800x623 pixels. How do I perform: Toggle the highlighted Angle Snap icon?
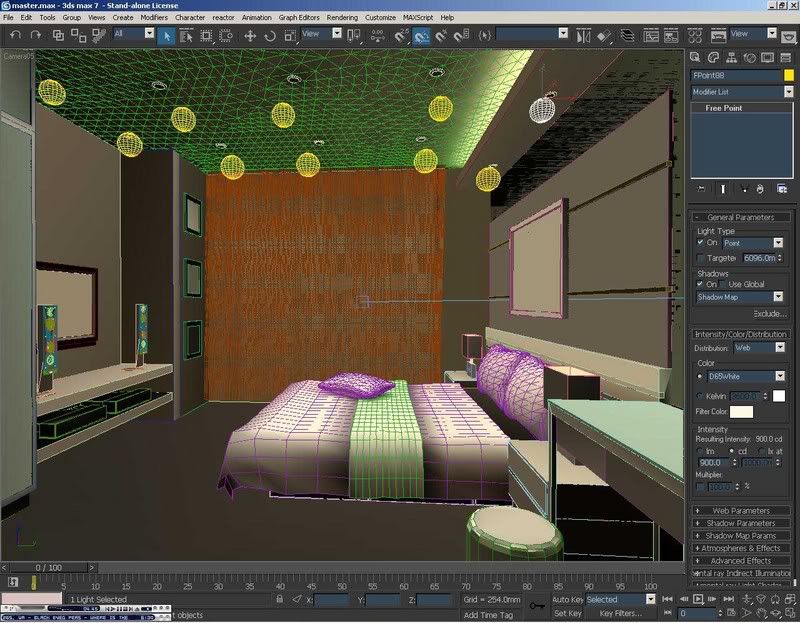pyautogui.click(x=421, y=36)
